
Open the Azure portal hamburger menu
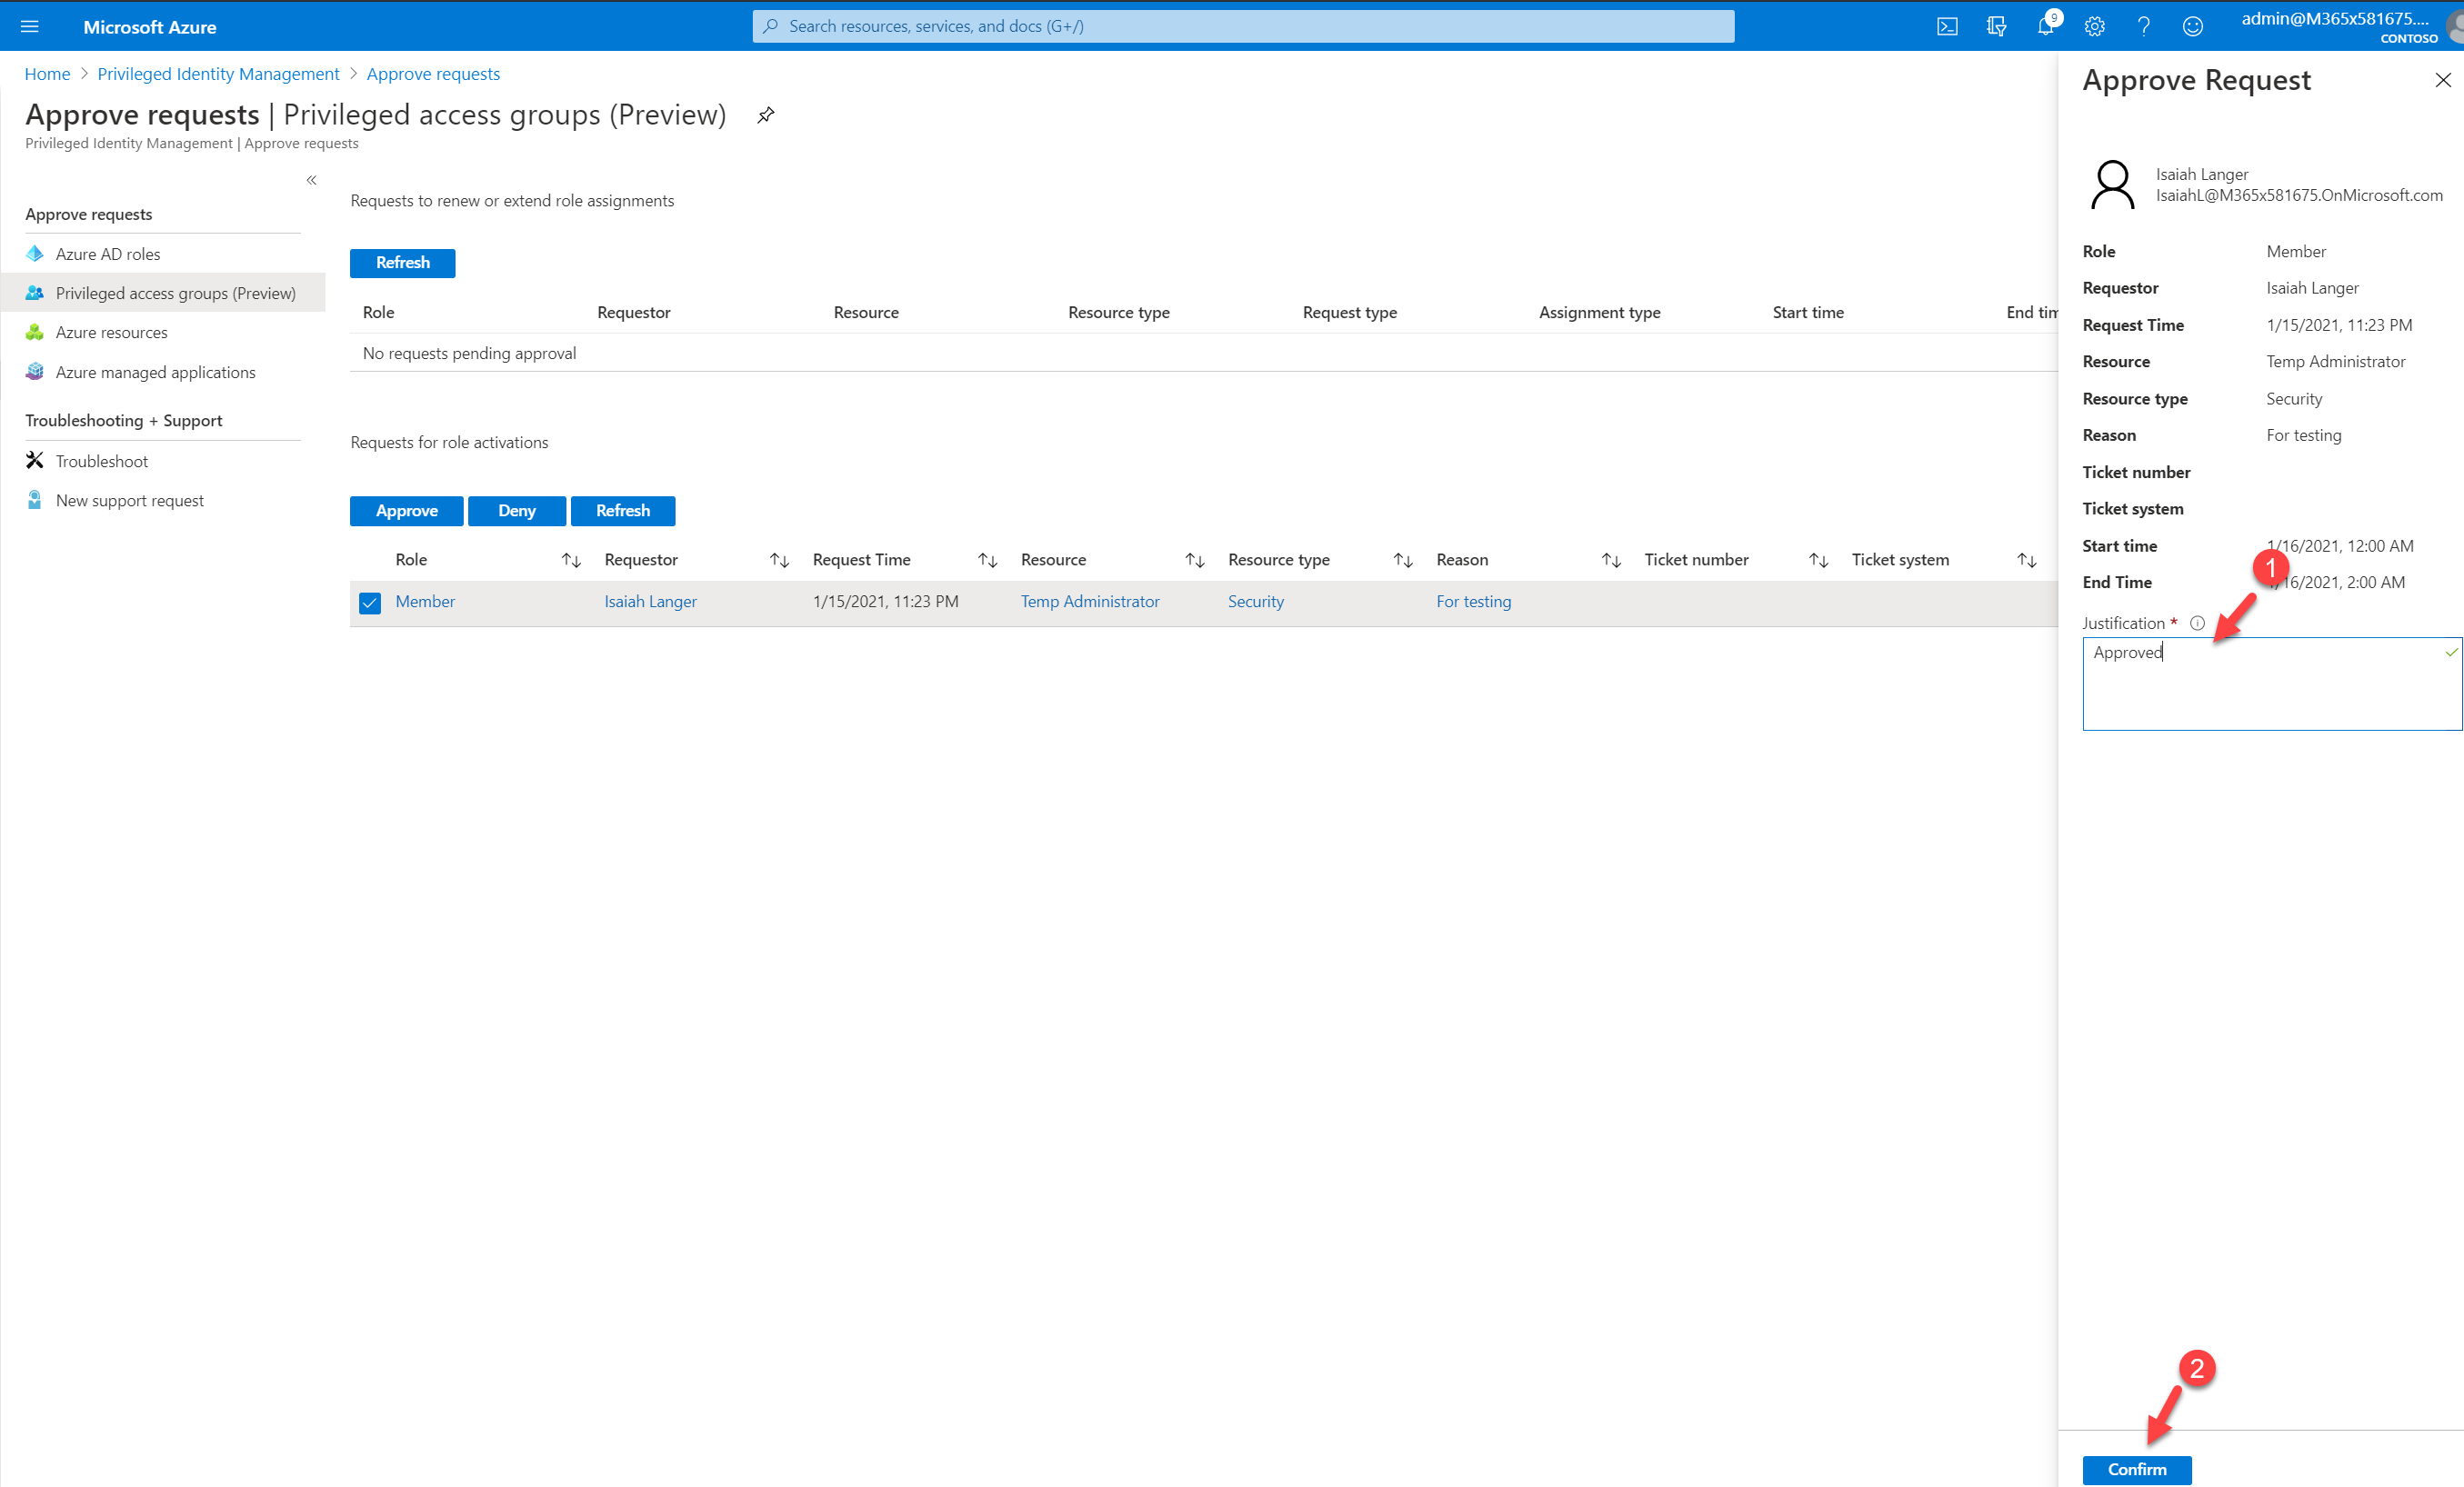tap(30, 26)
